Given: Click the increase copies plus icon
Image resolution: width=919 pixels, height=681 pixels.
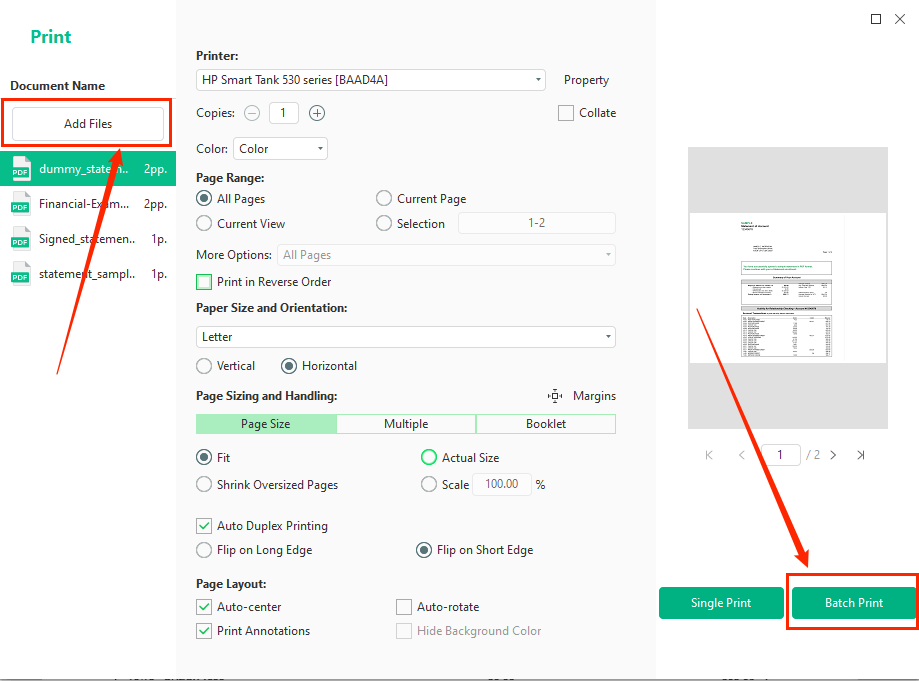Looking at the screenshot, I should pos(317,113).
